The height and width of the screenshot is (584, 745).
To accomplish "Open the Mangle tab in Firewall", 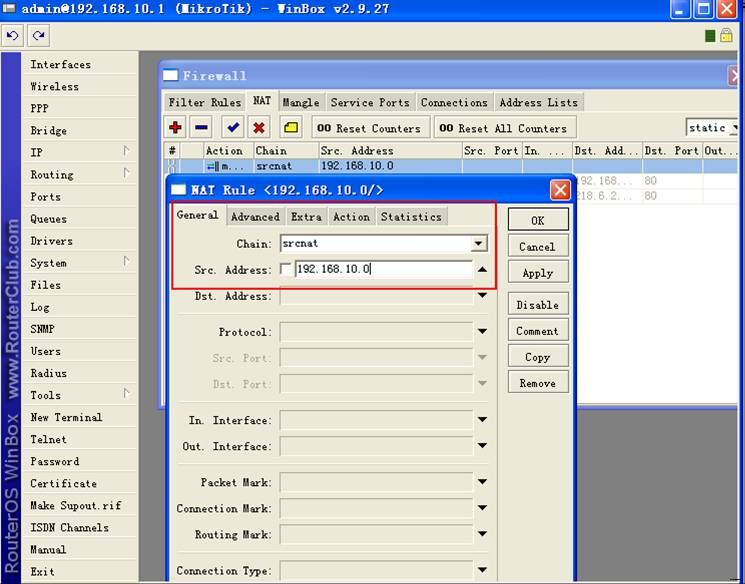I will (x=300, y=102).
